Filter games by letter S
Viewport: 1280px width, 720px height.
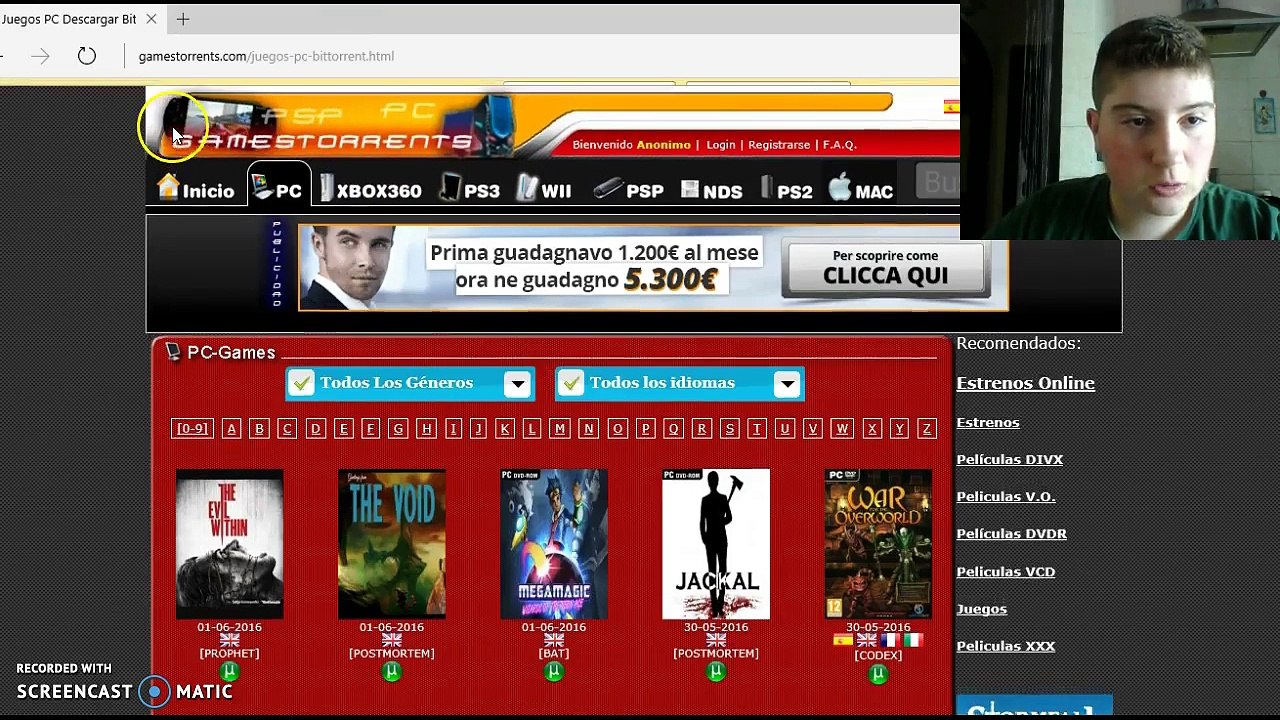[x=730, y=428]
